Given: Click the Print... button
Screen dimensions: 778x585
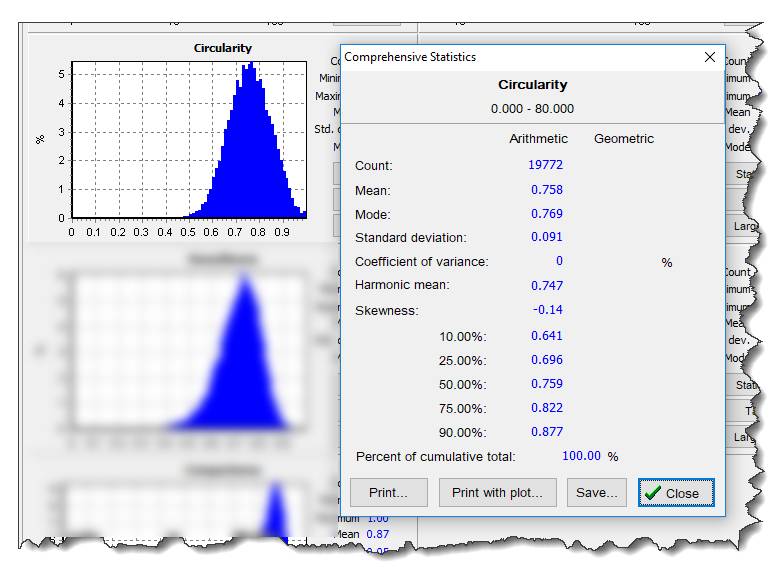Looking at the screenshot, I should click(x=389, y=493).
